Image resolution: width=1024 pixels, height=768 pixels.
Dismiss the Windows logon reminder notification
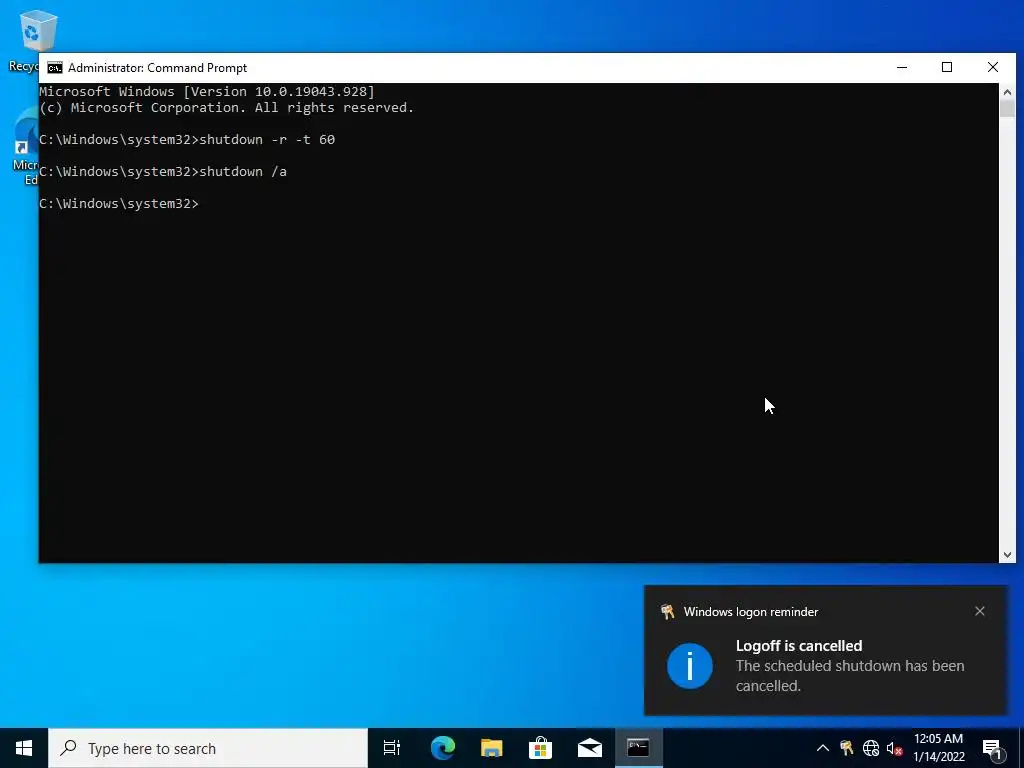pyautogui.click(x=980, y=611)
